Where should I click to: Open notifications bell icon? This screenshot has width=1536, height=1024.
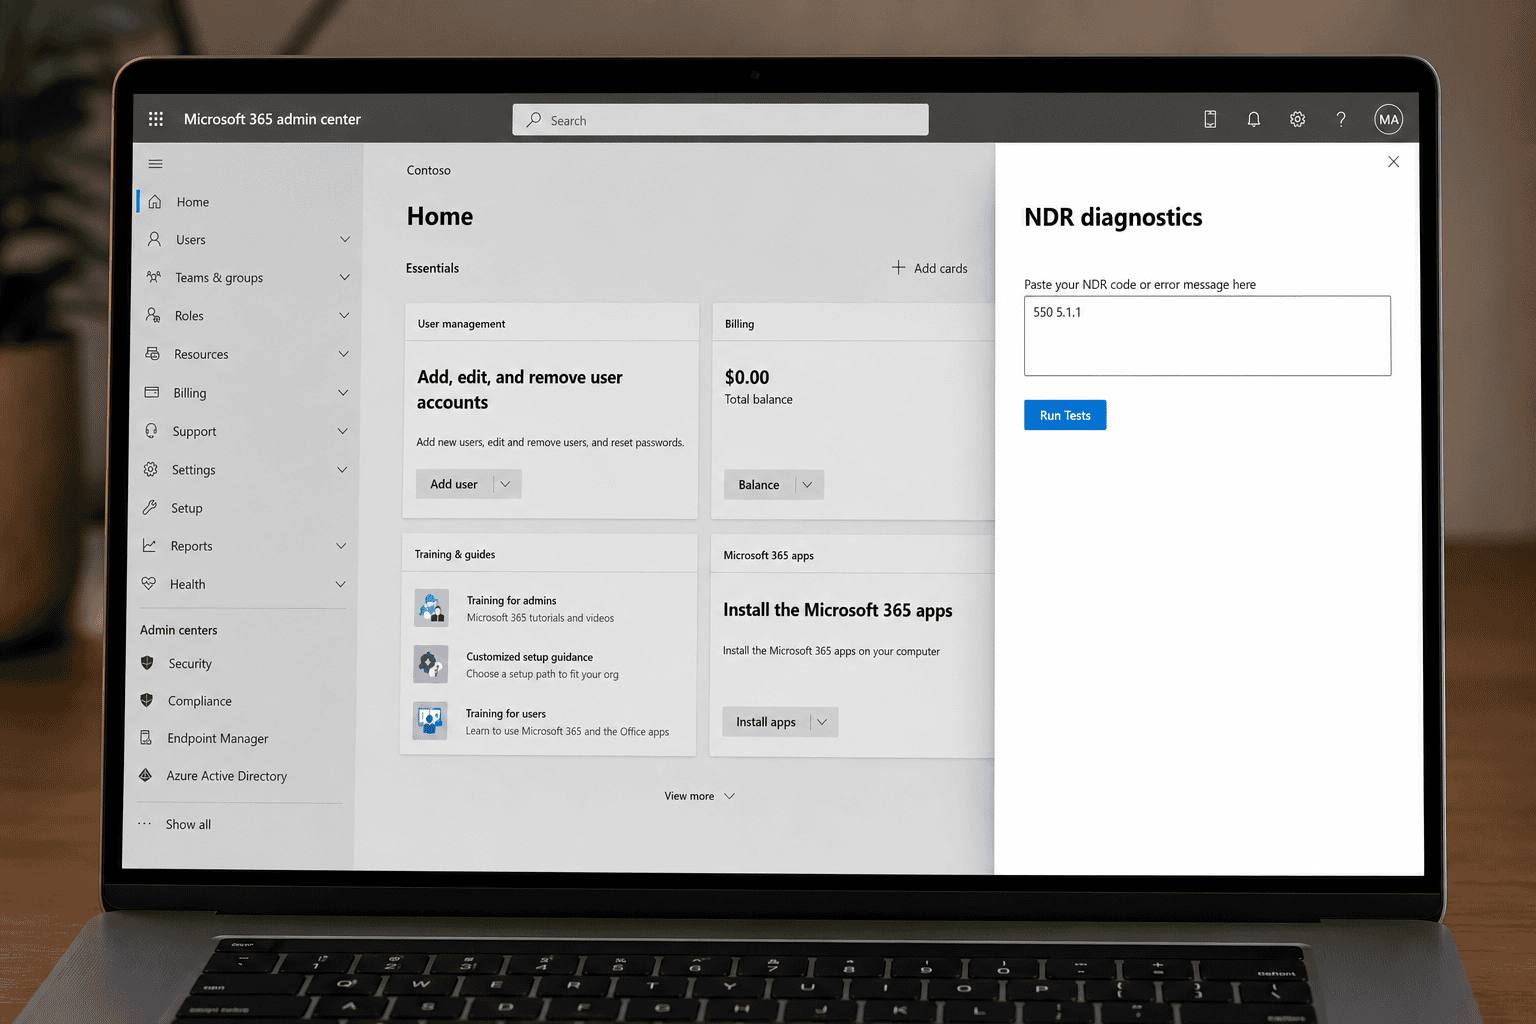point(1254,119)
